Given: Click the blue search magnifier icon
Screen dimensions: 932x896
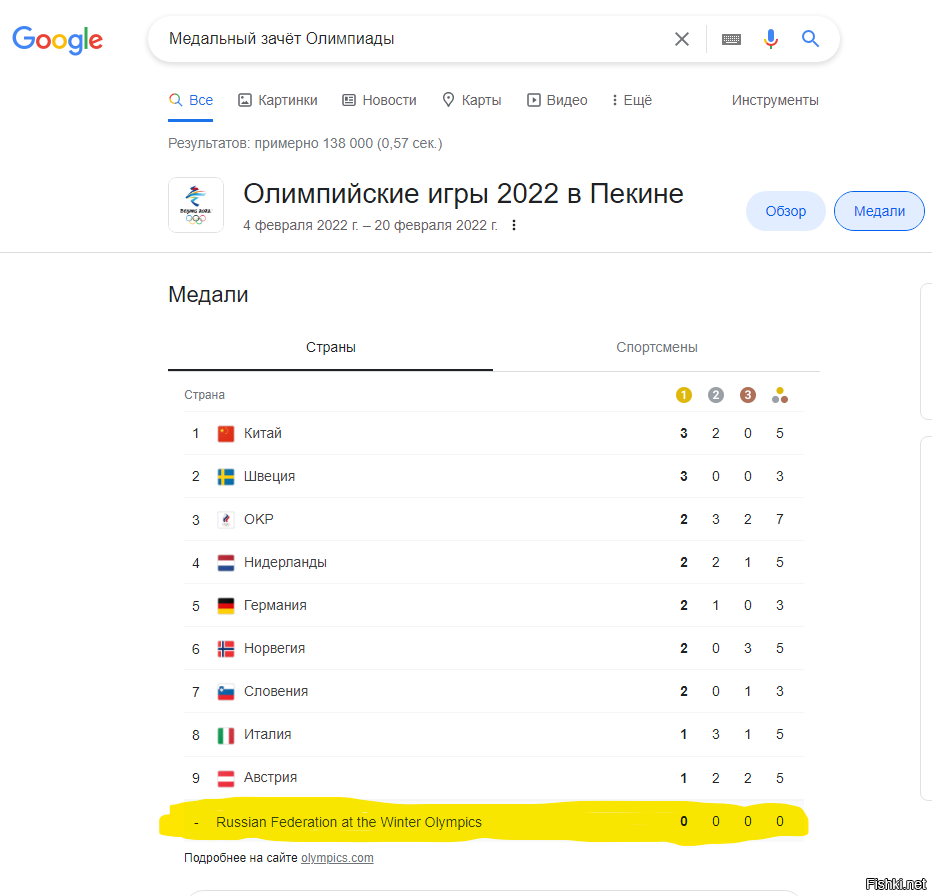Looking at the screenshot, I should 810,39.
